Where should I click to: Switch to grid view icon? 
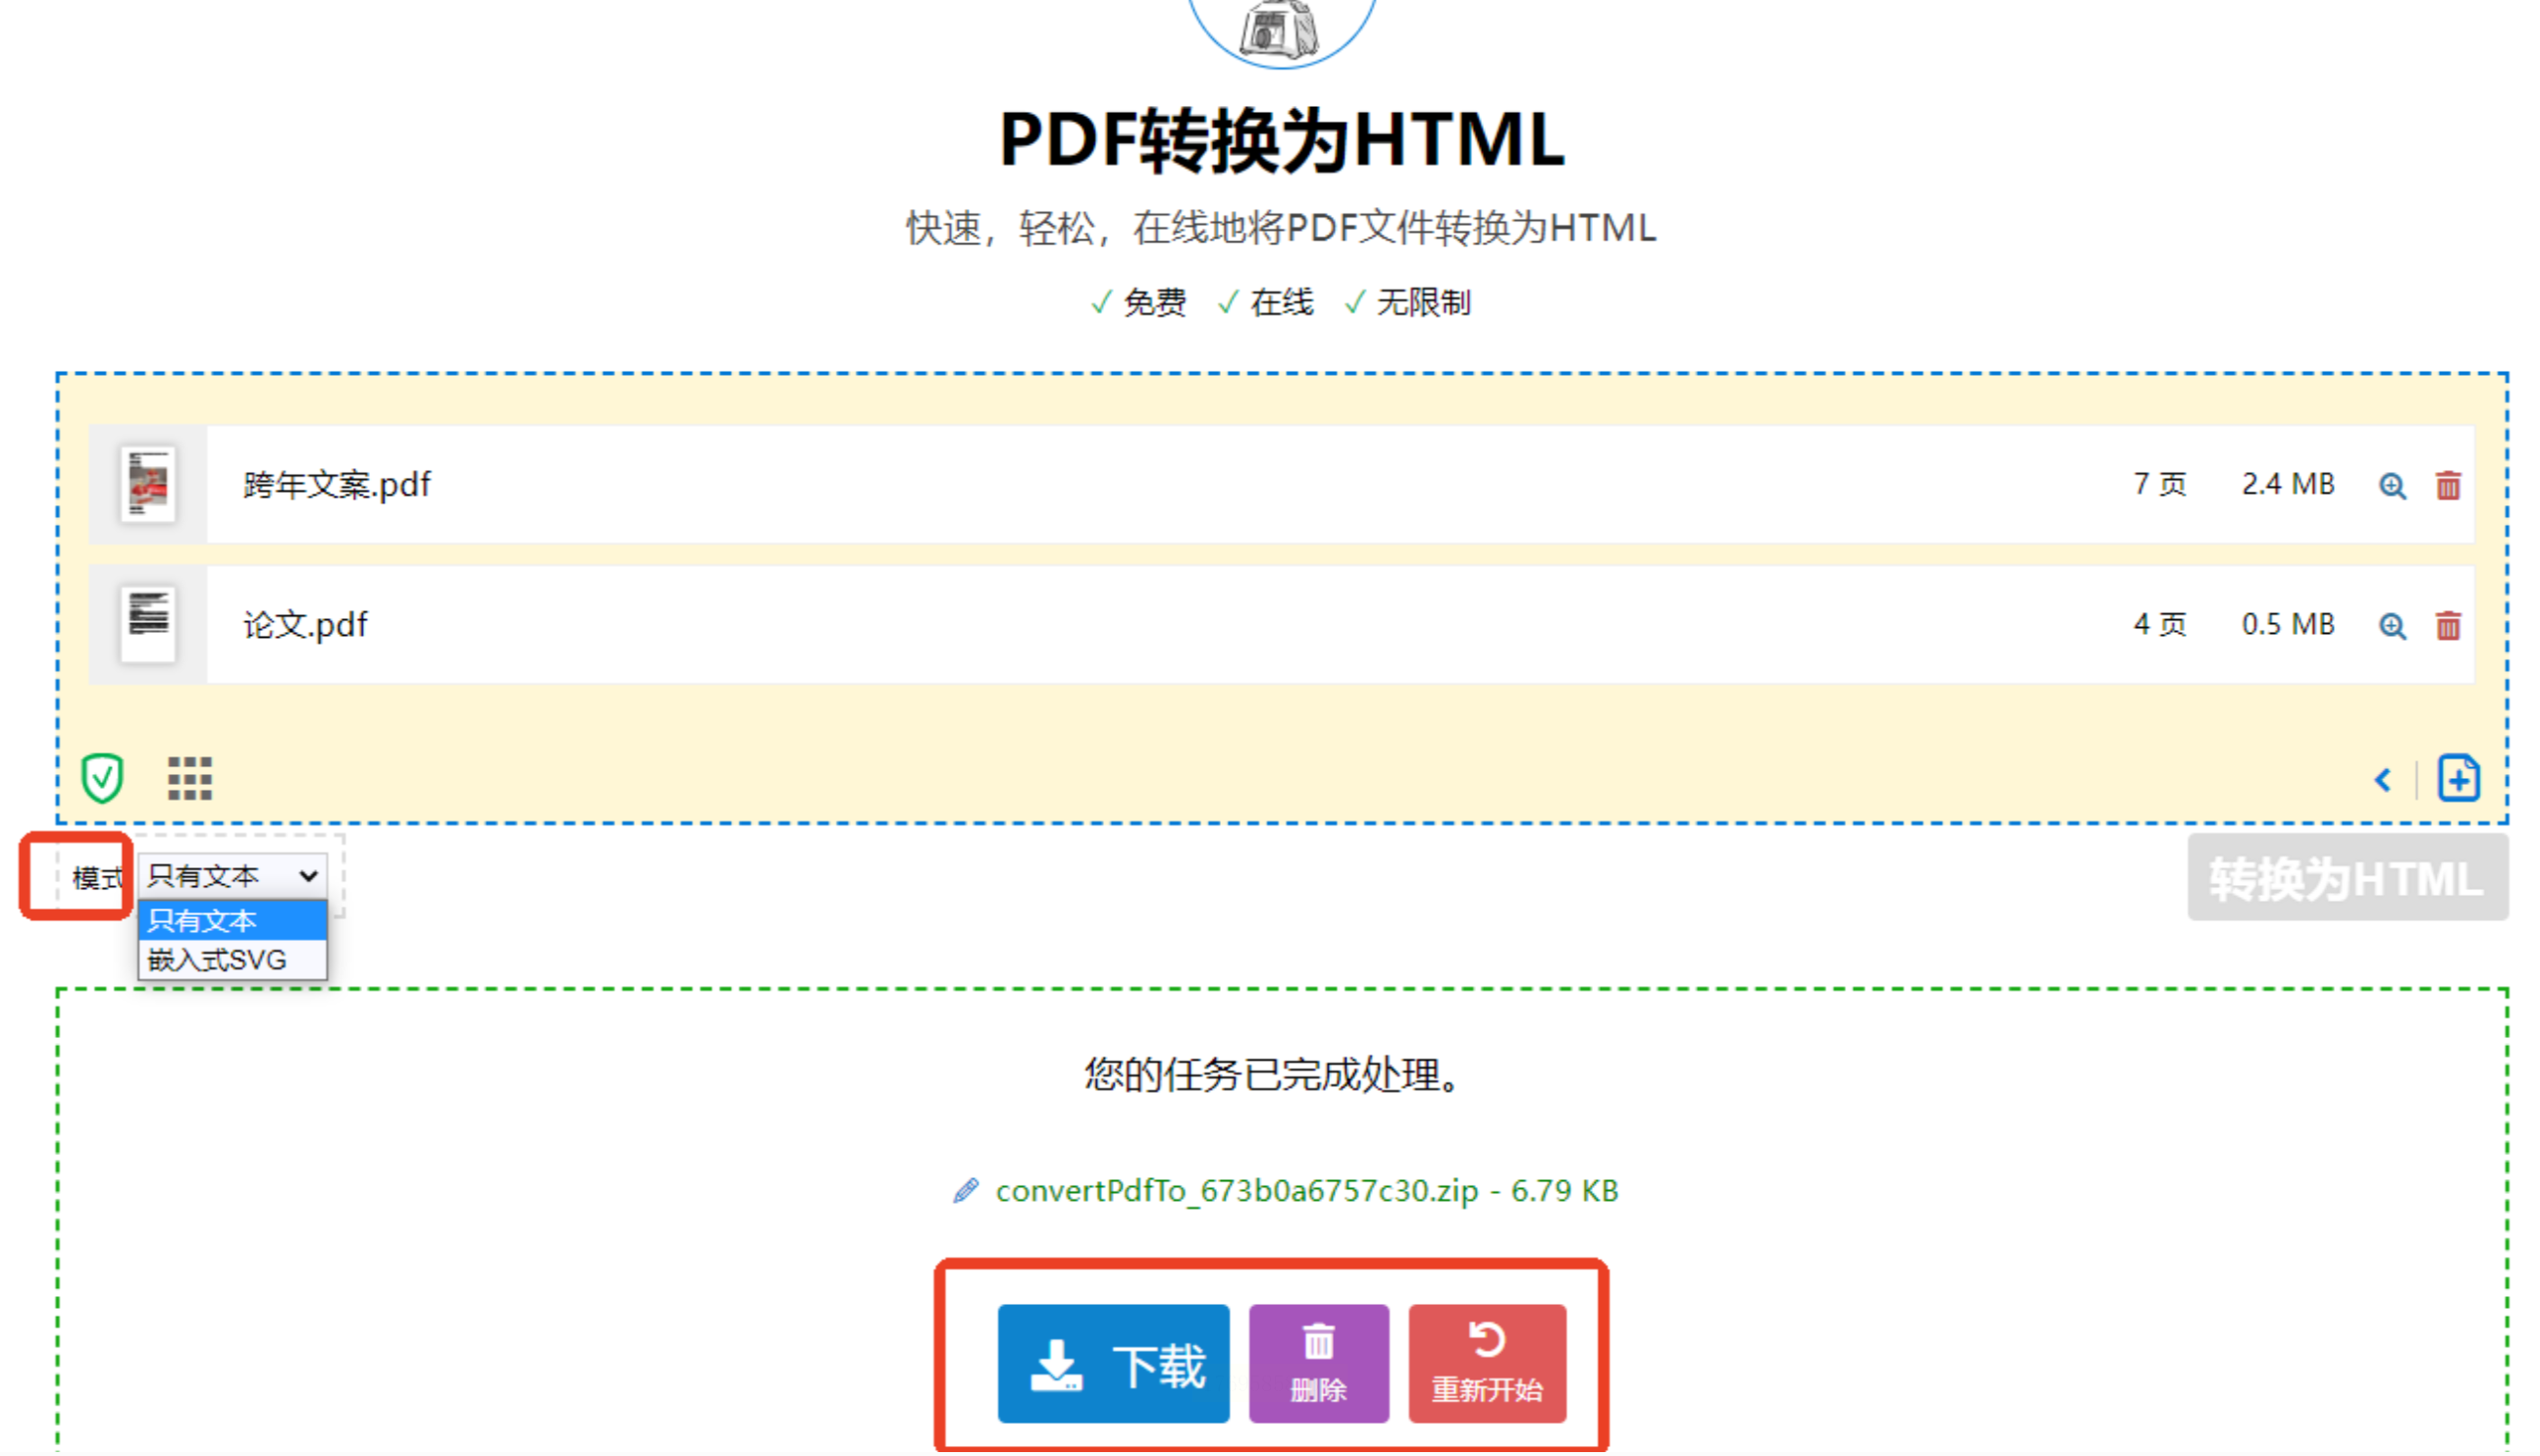pyautogui.click(x=189, y=778)
